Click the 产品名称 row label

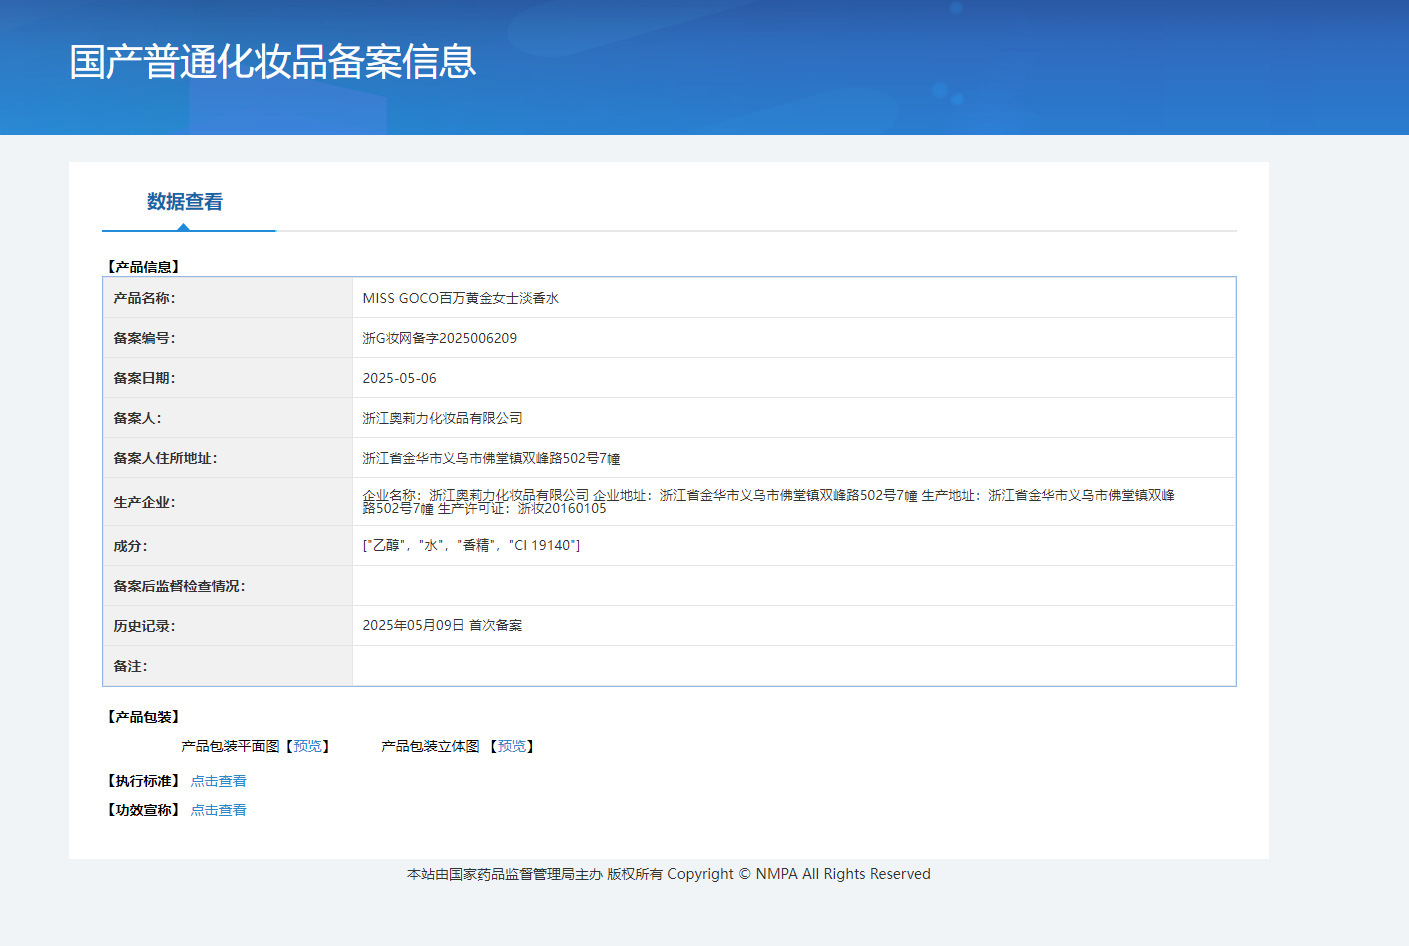coord(144,298)
